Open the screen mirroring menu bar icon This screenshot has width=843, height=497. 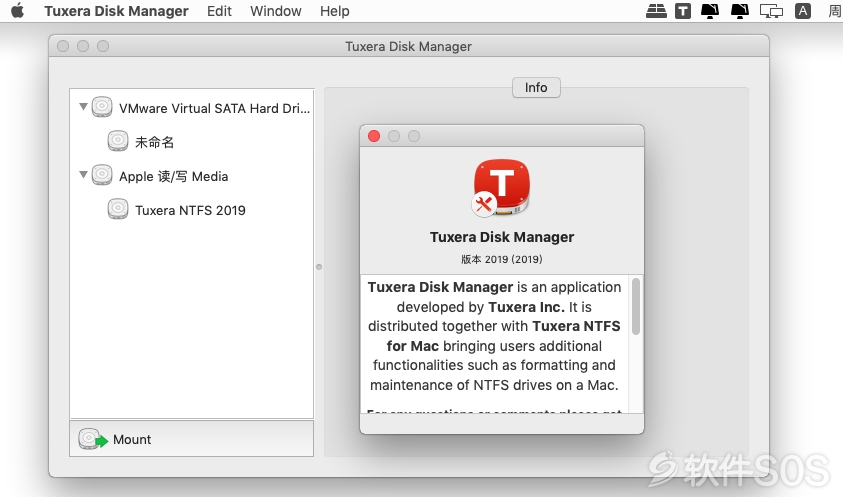(x=771, y=11)
